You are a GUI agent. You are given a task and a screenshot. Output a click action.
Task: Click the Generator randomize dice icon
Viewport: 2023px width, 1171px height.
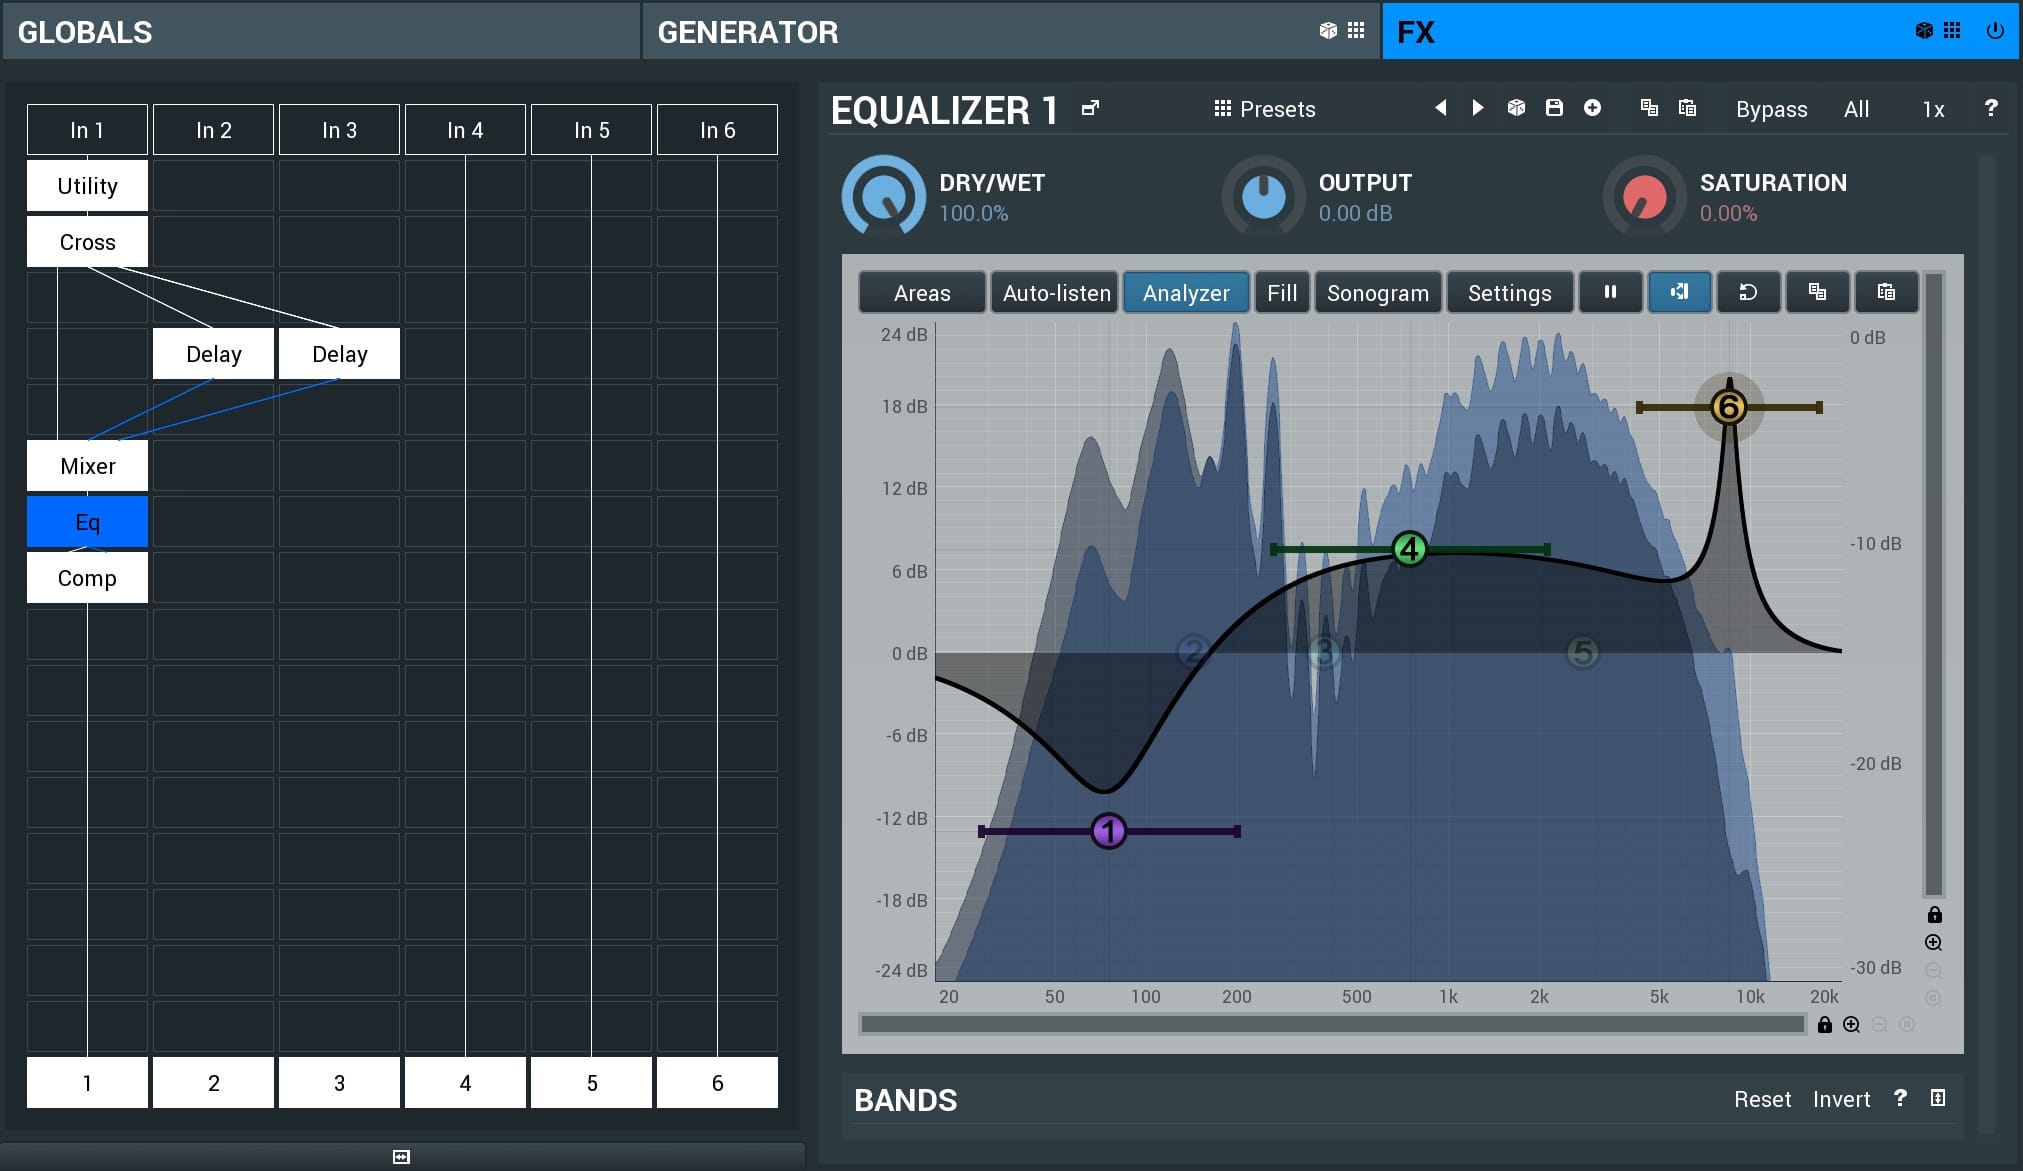1328,30
